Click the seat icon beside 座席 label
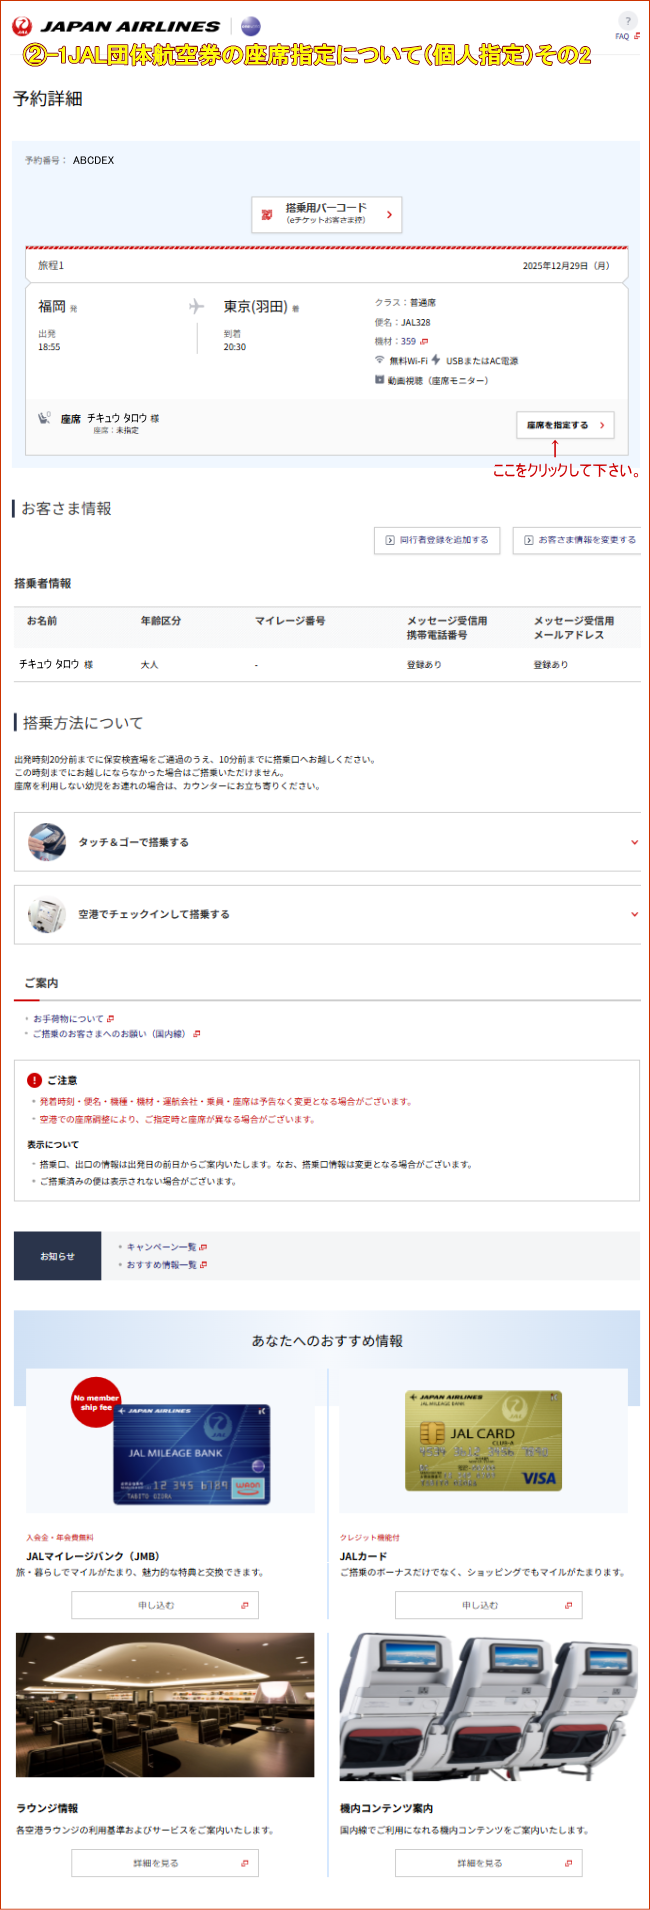 tap(44, 419)
